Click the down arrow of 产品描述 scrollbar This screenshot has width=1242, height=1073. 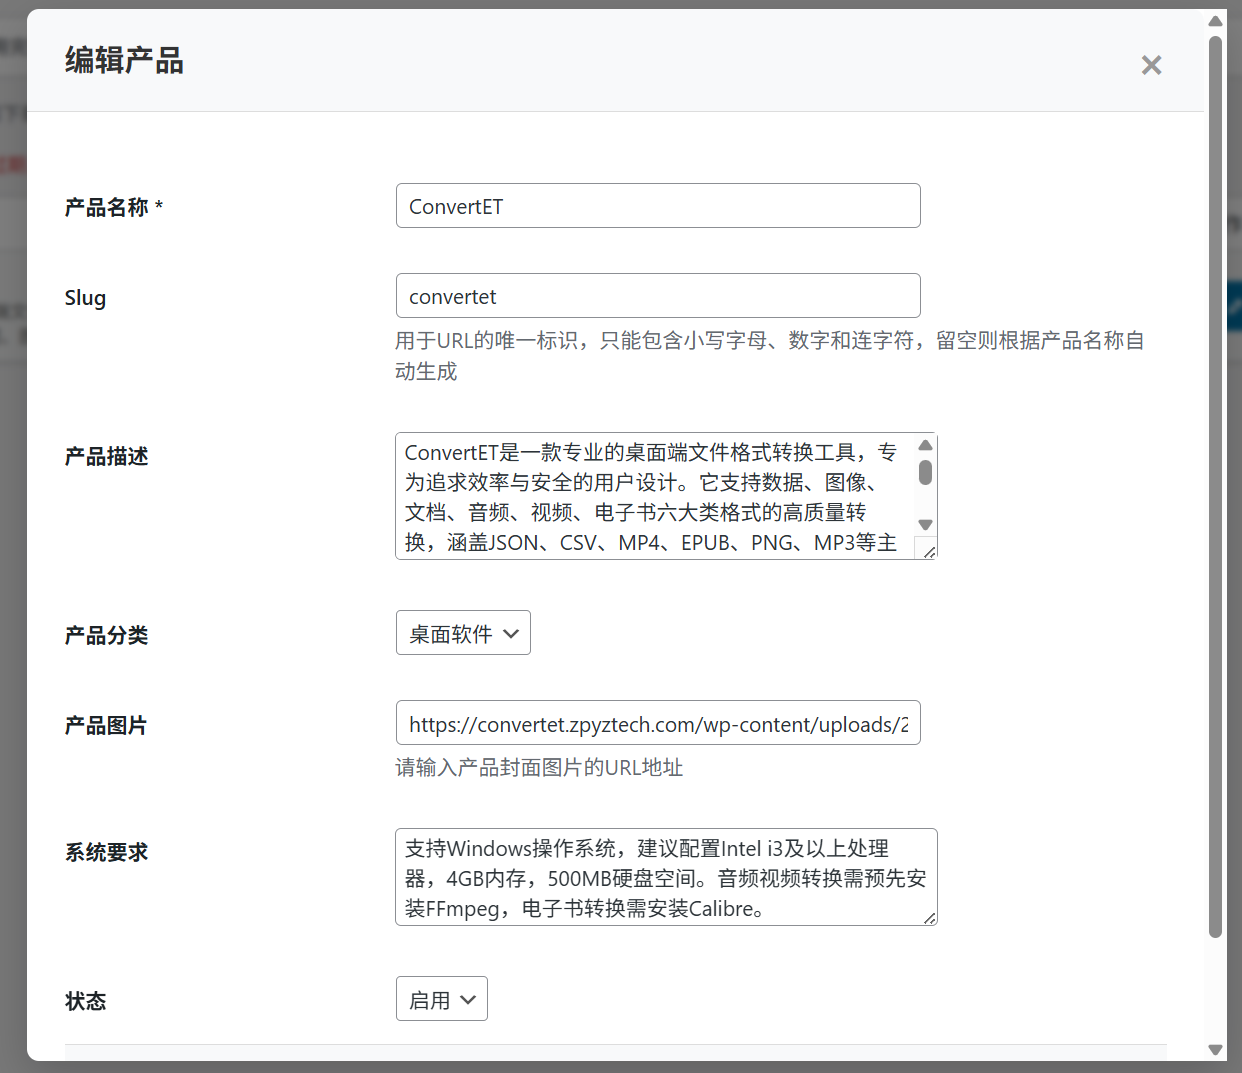925,525
